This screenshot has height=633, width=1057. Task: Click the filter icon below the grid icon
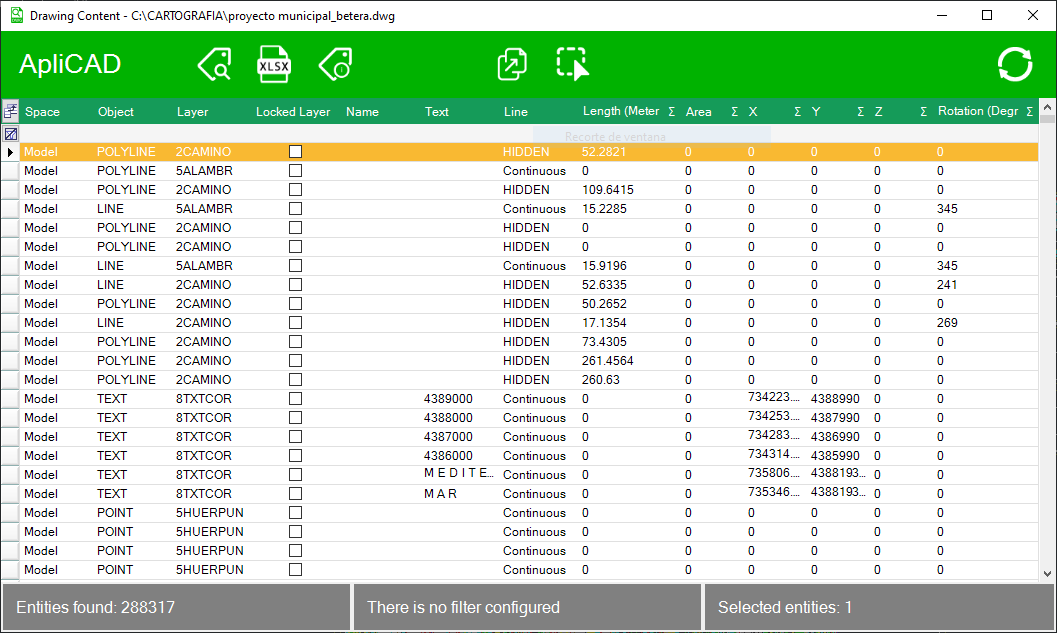point(11,133)
